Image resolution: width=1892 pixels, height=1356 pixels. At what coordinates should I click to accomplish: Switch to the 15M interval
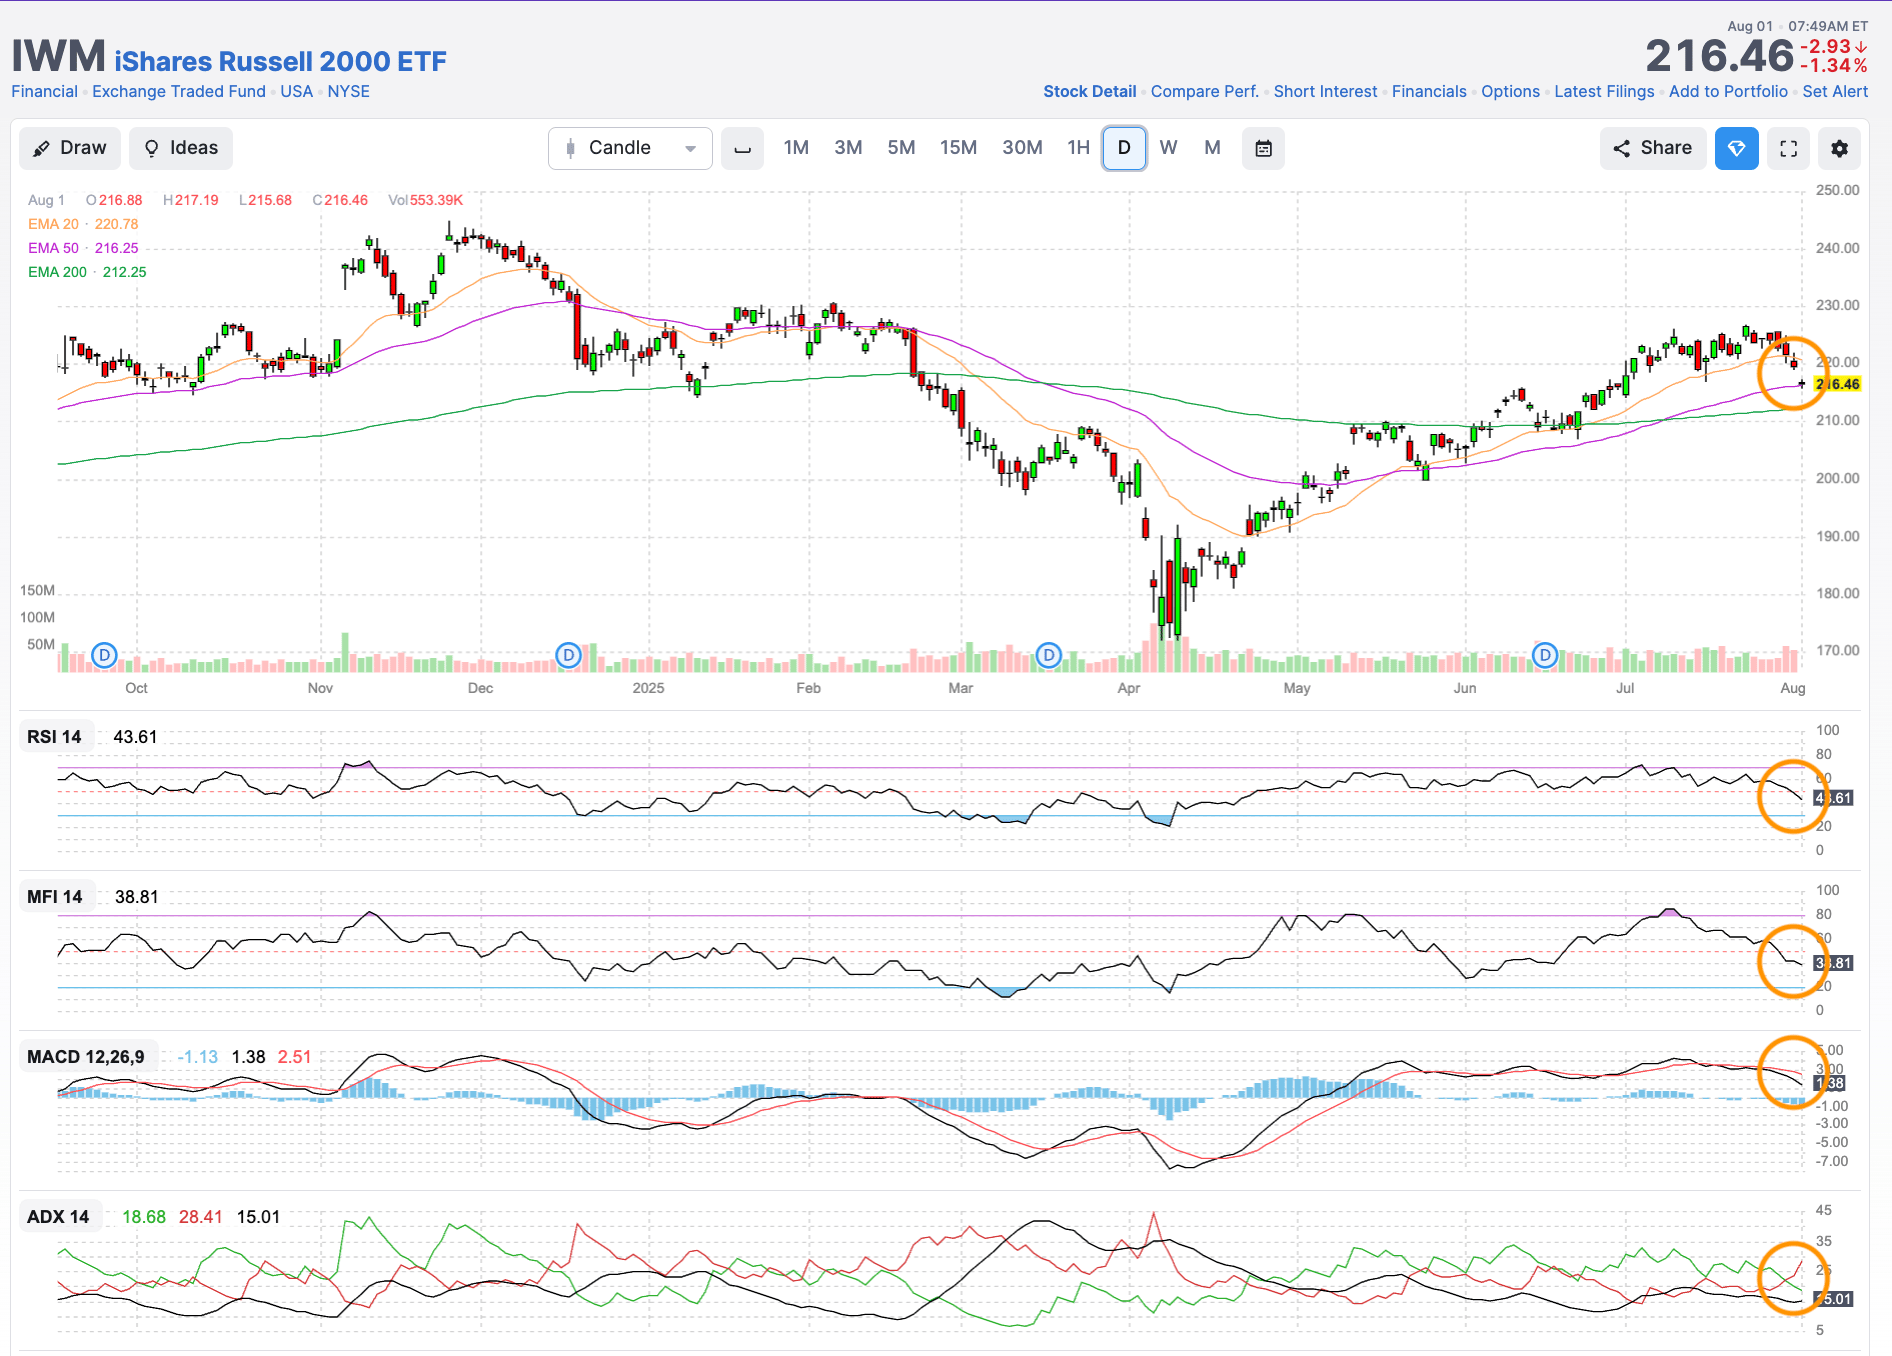958,148
